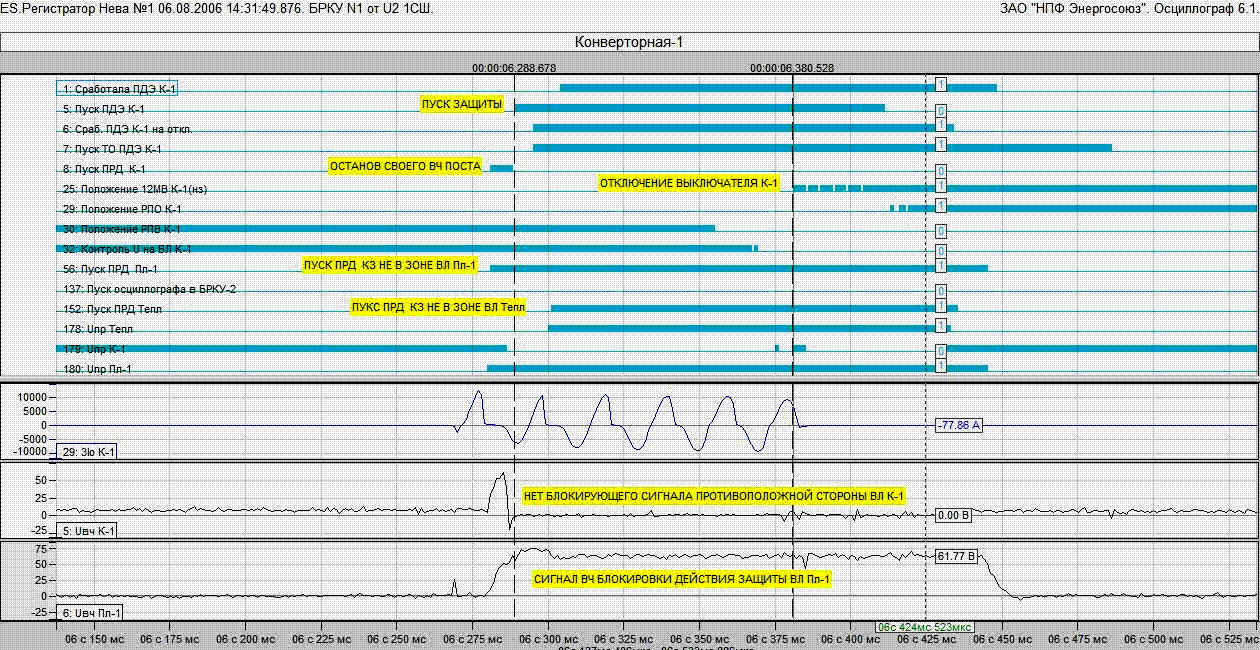Click signal '25: Положение 12МВ К-1(нз)'

[134, 189]
